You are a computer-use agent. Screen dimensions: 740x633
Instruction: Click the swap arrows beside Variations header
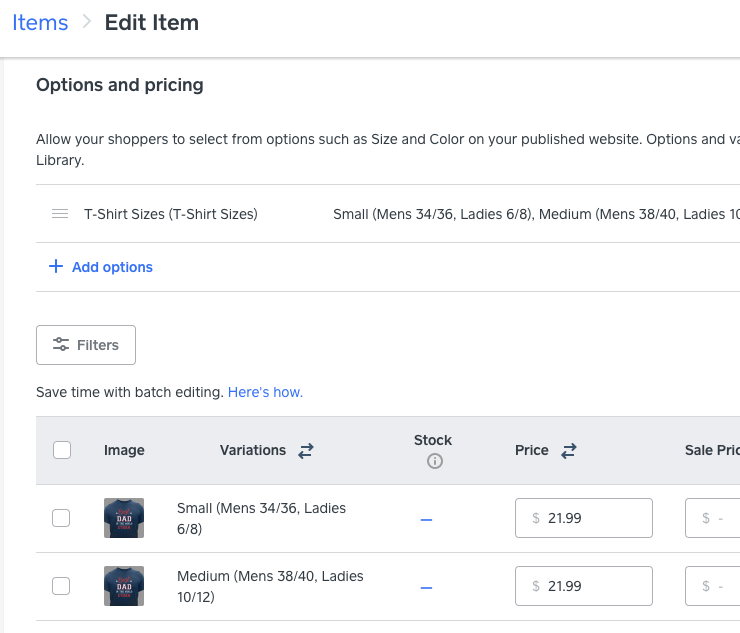(306, 451)
